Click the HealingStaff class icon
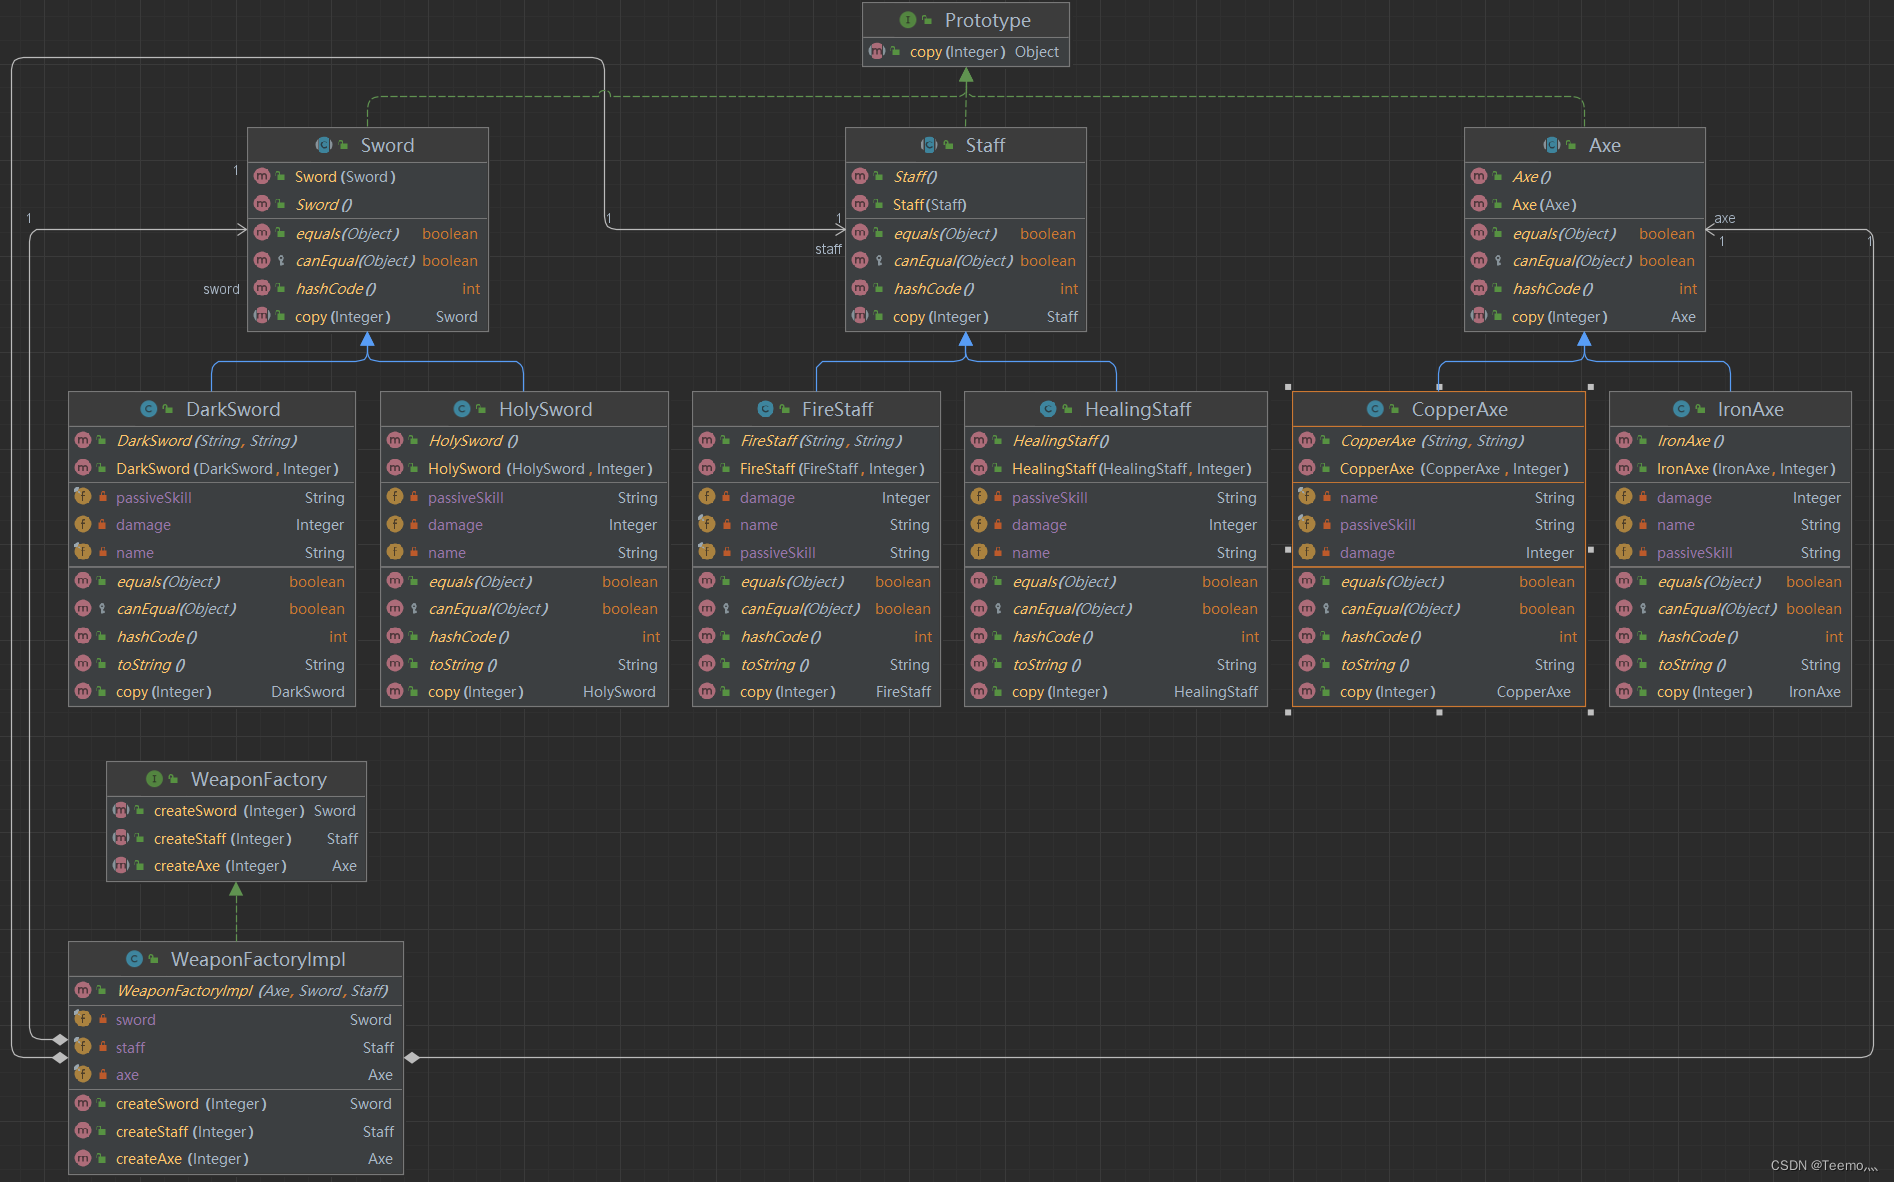The width and height of the screenshot is (1894, 1182). click(x=1048, y=409)
